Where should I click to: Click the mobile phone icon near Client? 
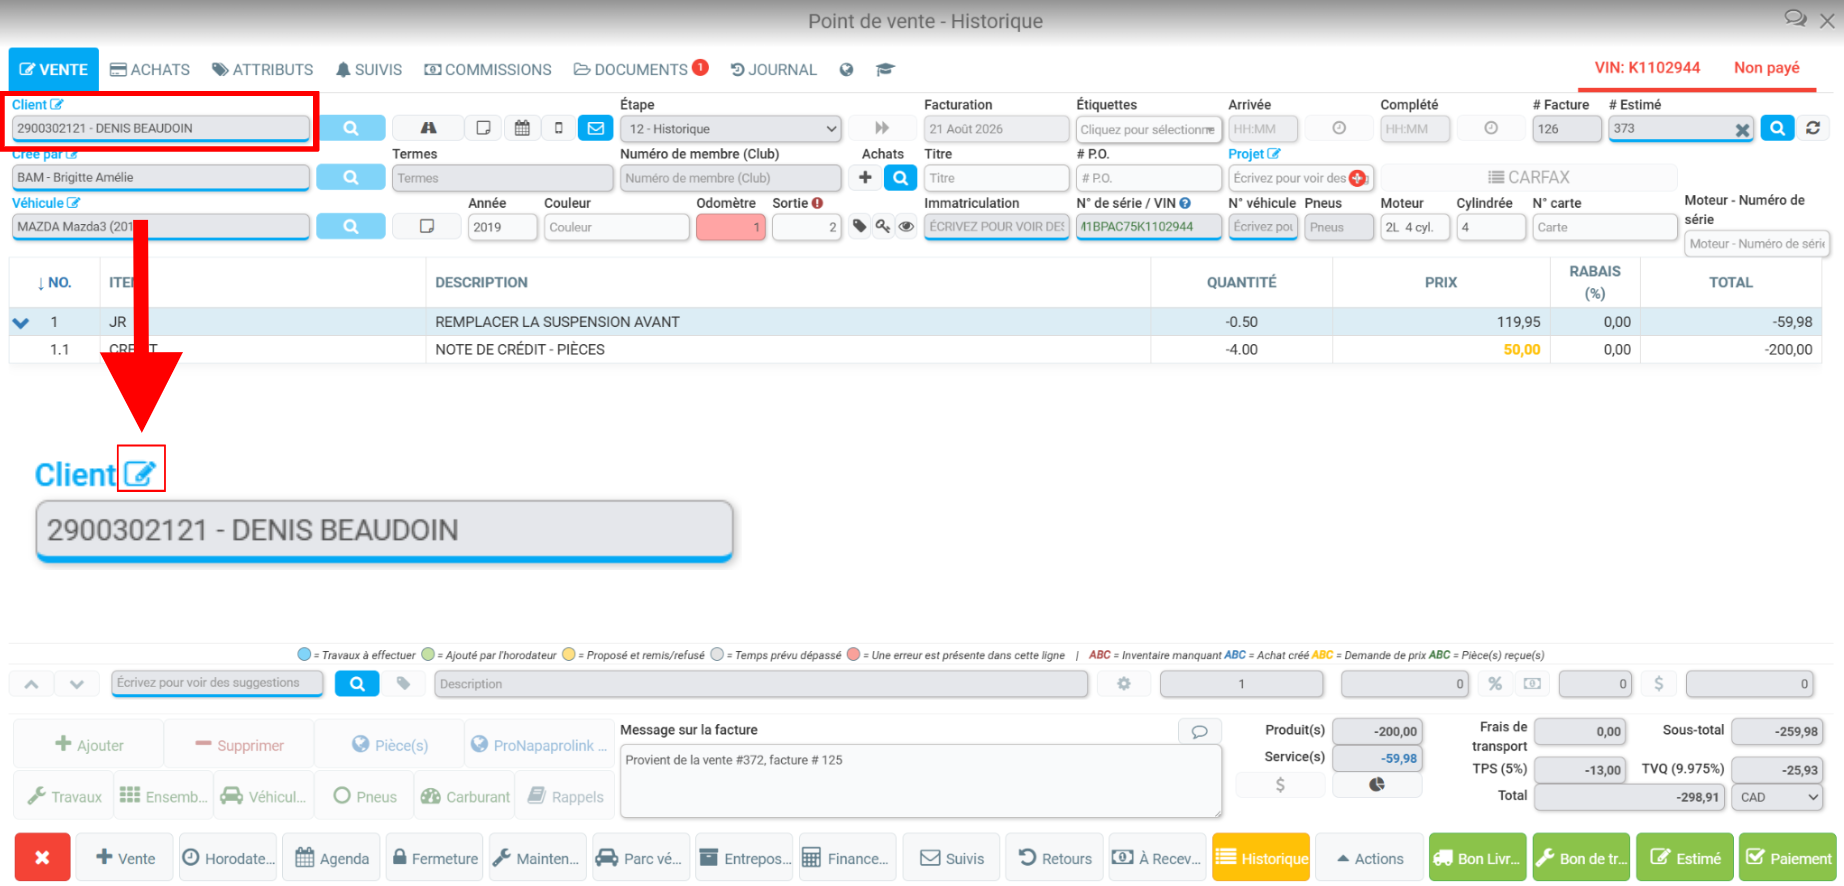[x=559, y=128]
